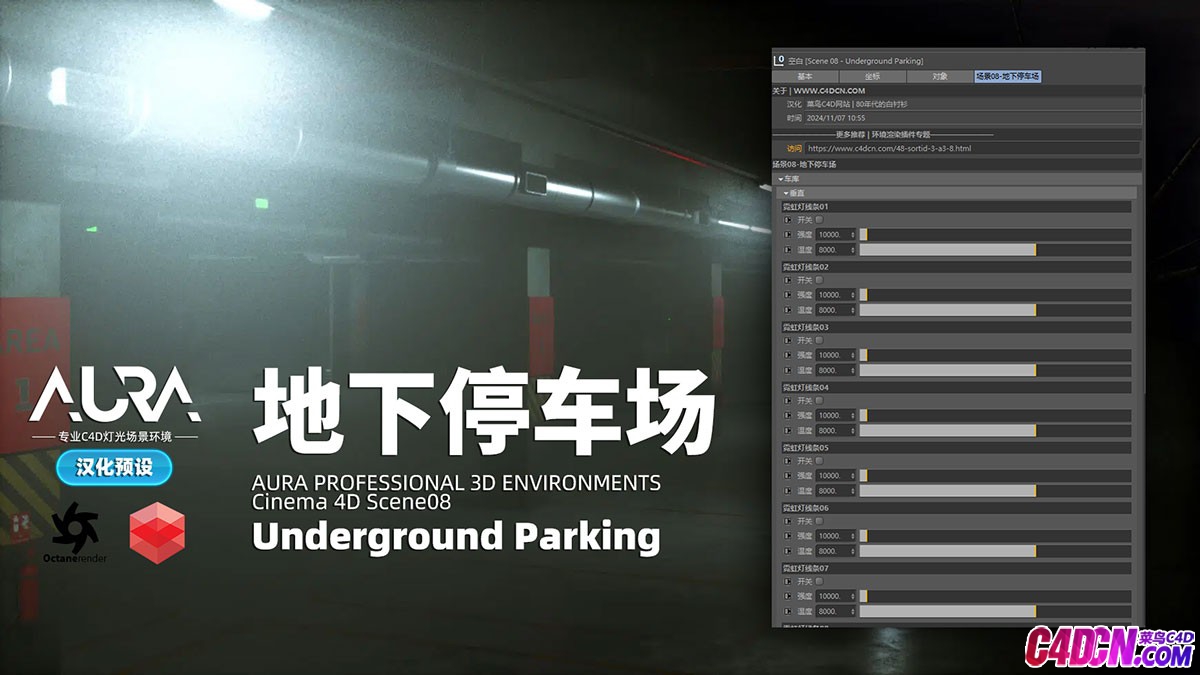Viewport: 1200px width, 675px height.
Task: Collapse the 车库 group
Action: 781,179
